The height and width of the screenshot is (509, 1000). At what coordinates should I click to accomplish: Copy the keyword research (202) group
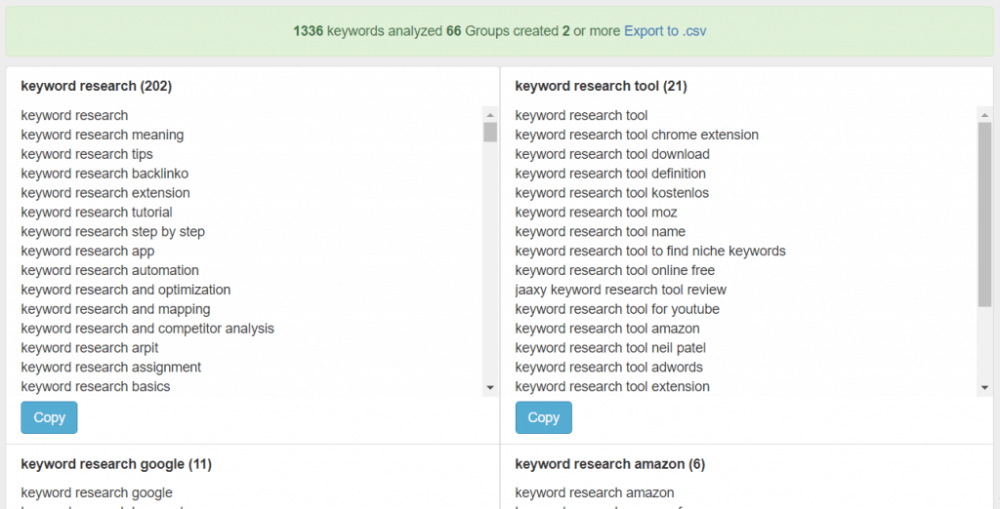(49, 418)
